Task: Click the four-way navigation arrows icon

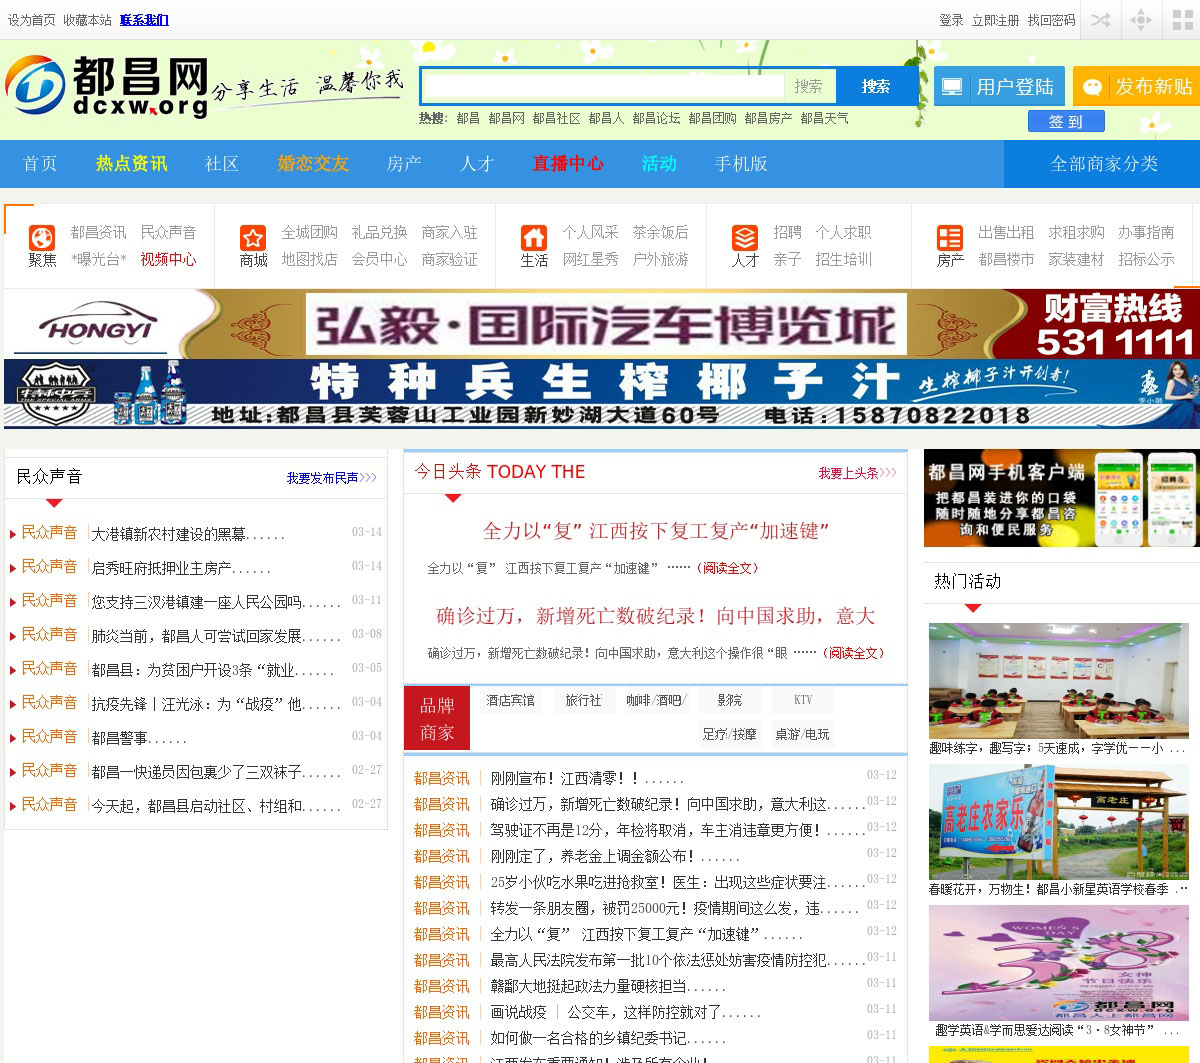Action: (x=1141, y=20)
